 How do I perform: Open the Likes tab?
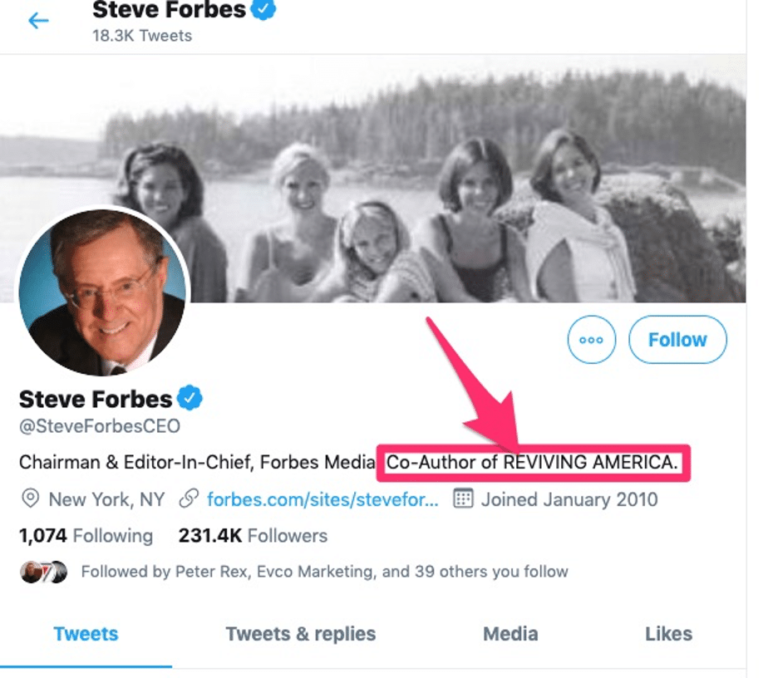click(668, 634)
